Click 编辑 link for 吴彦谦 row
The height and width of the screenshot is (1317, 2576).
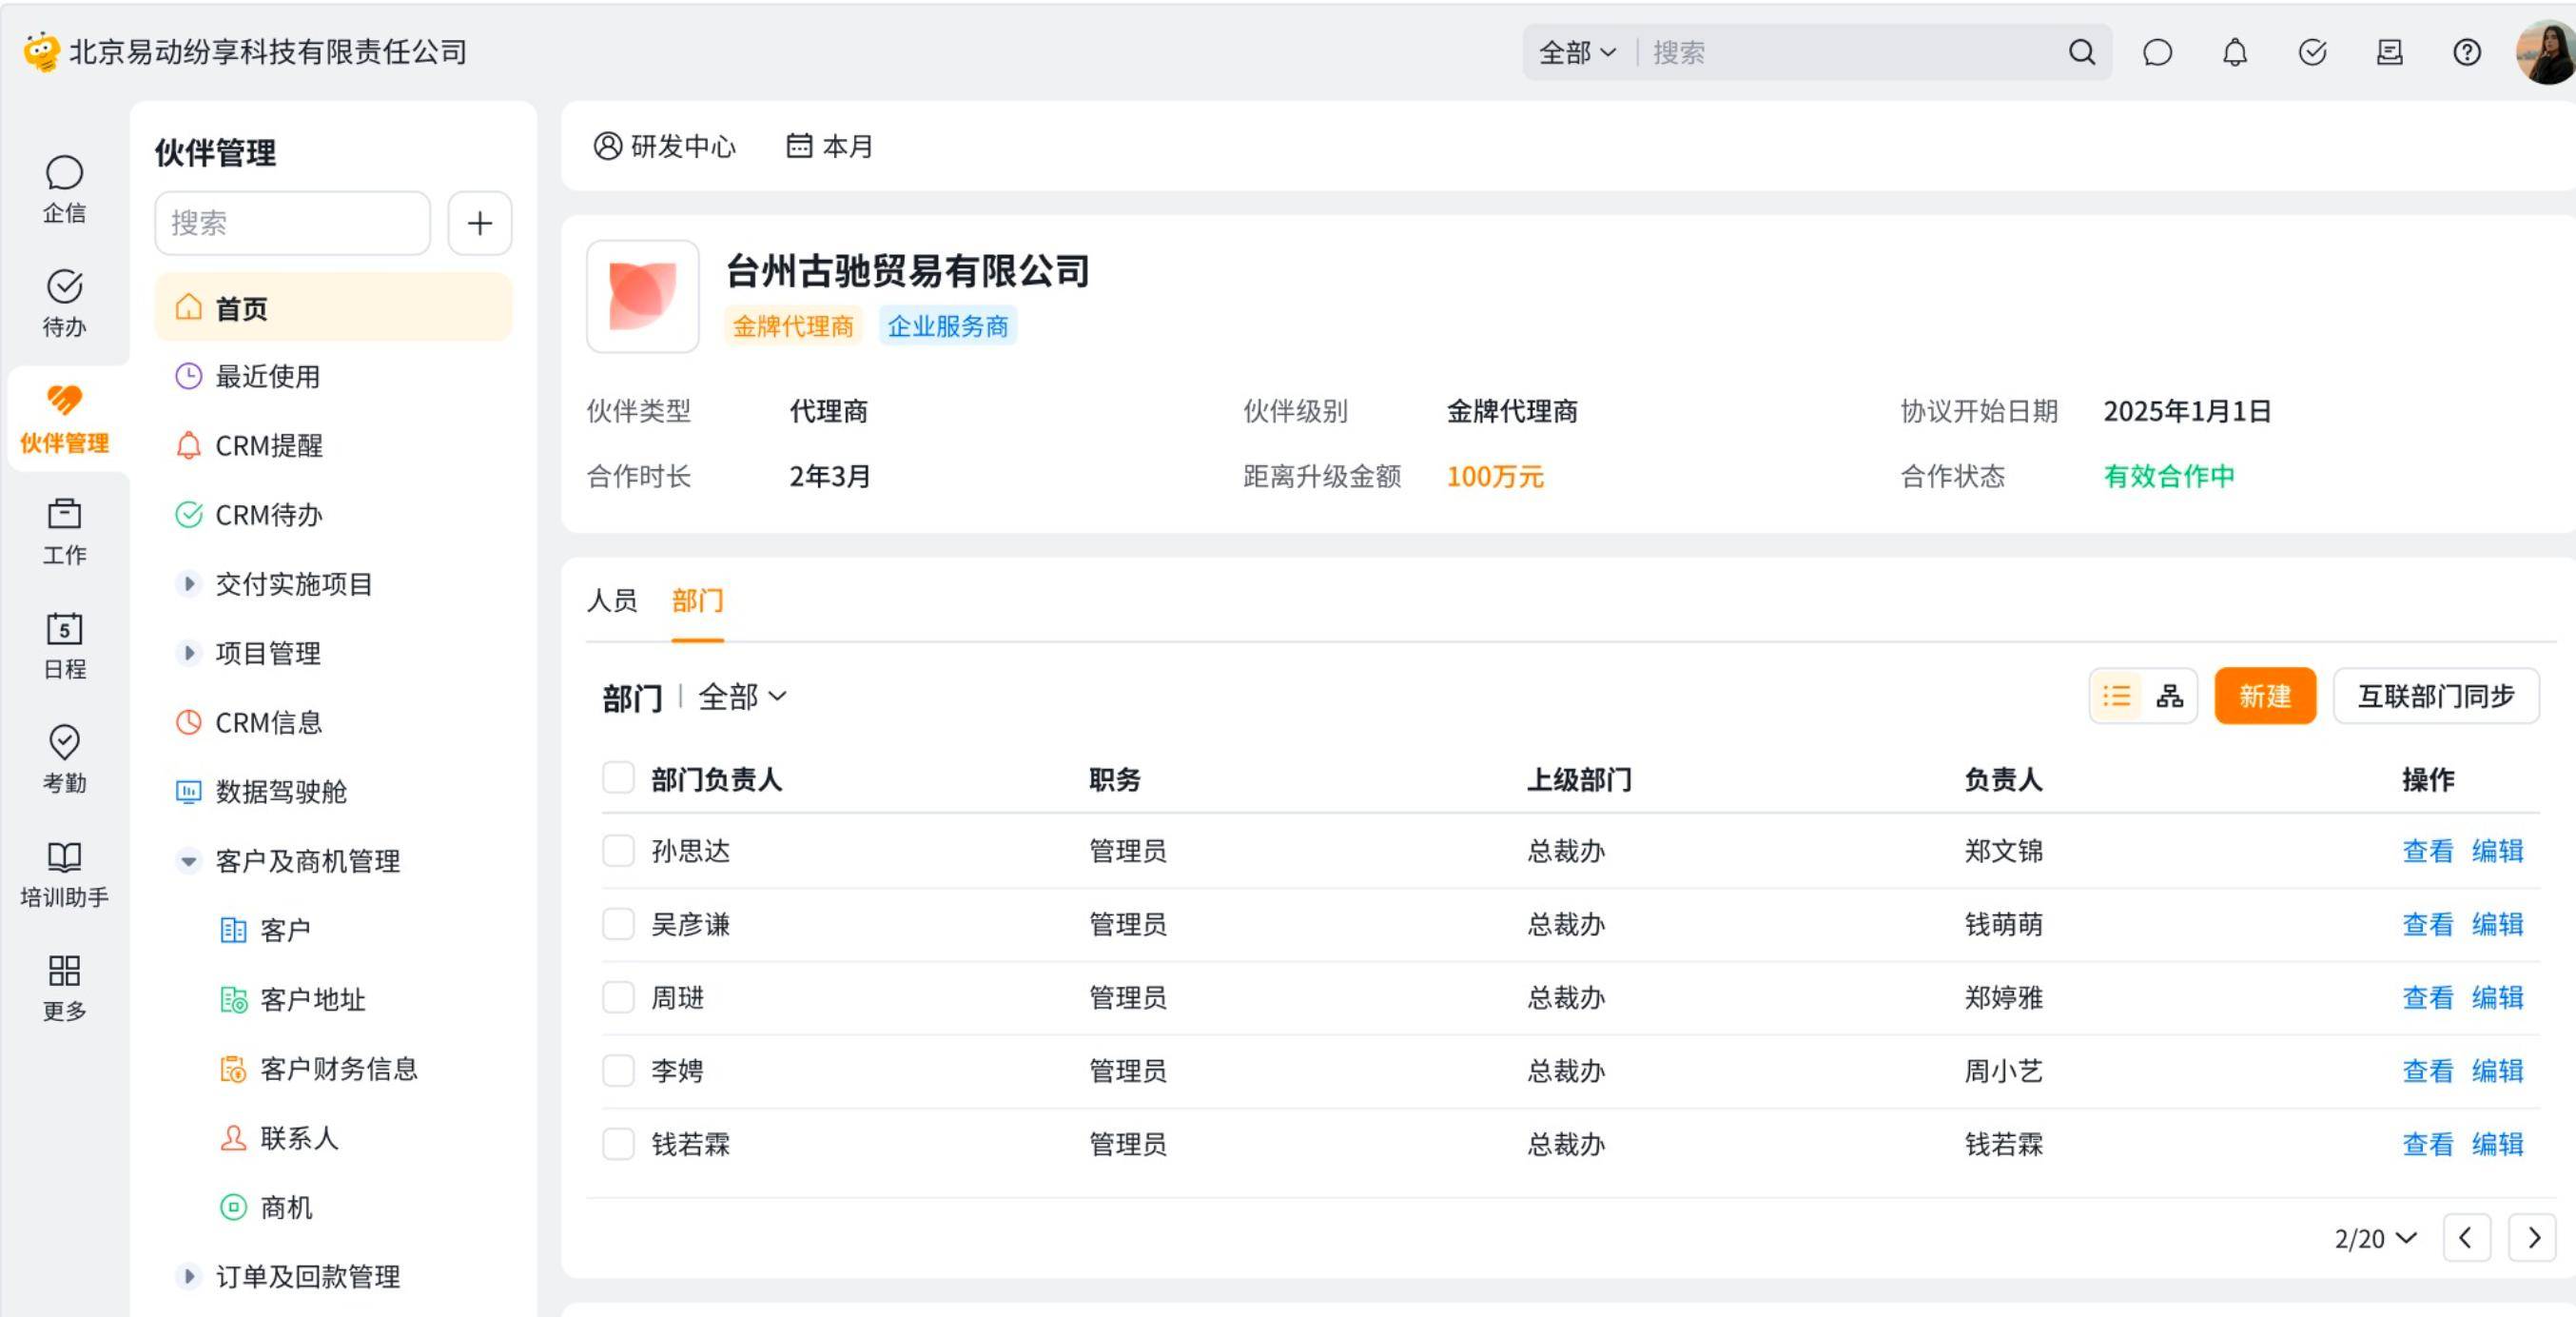pos(2497,924)
